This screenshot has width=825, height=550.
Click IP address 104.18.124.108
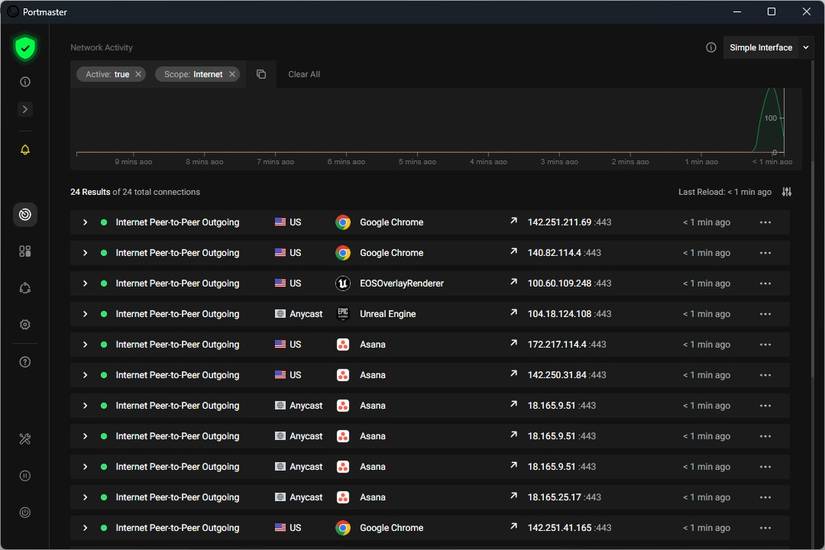tap(559, 314)
